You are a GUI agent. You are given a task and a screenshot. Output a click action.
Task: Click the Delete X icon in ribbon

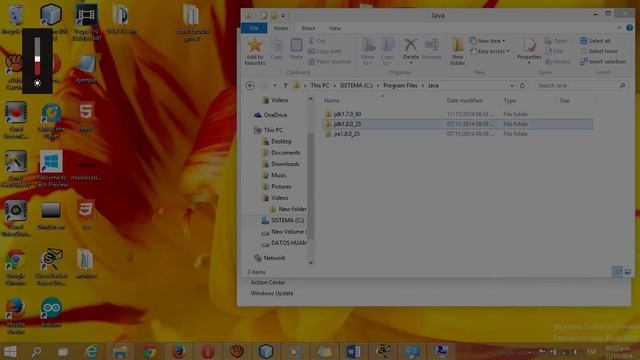[410, 44]
